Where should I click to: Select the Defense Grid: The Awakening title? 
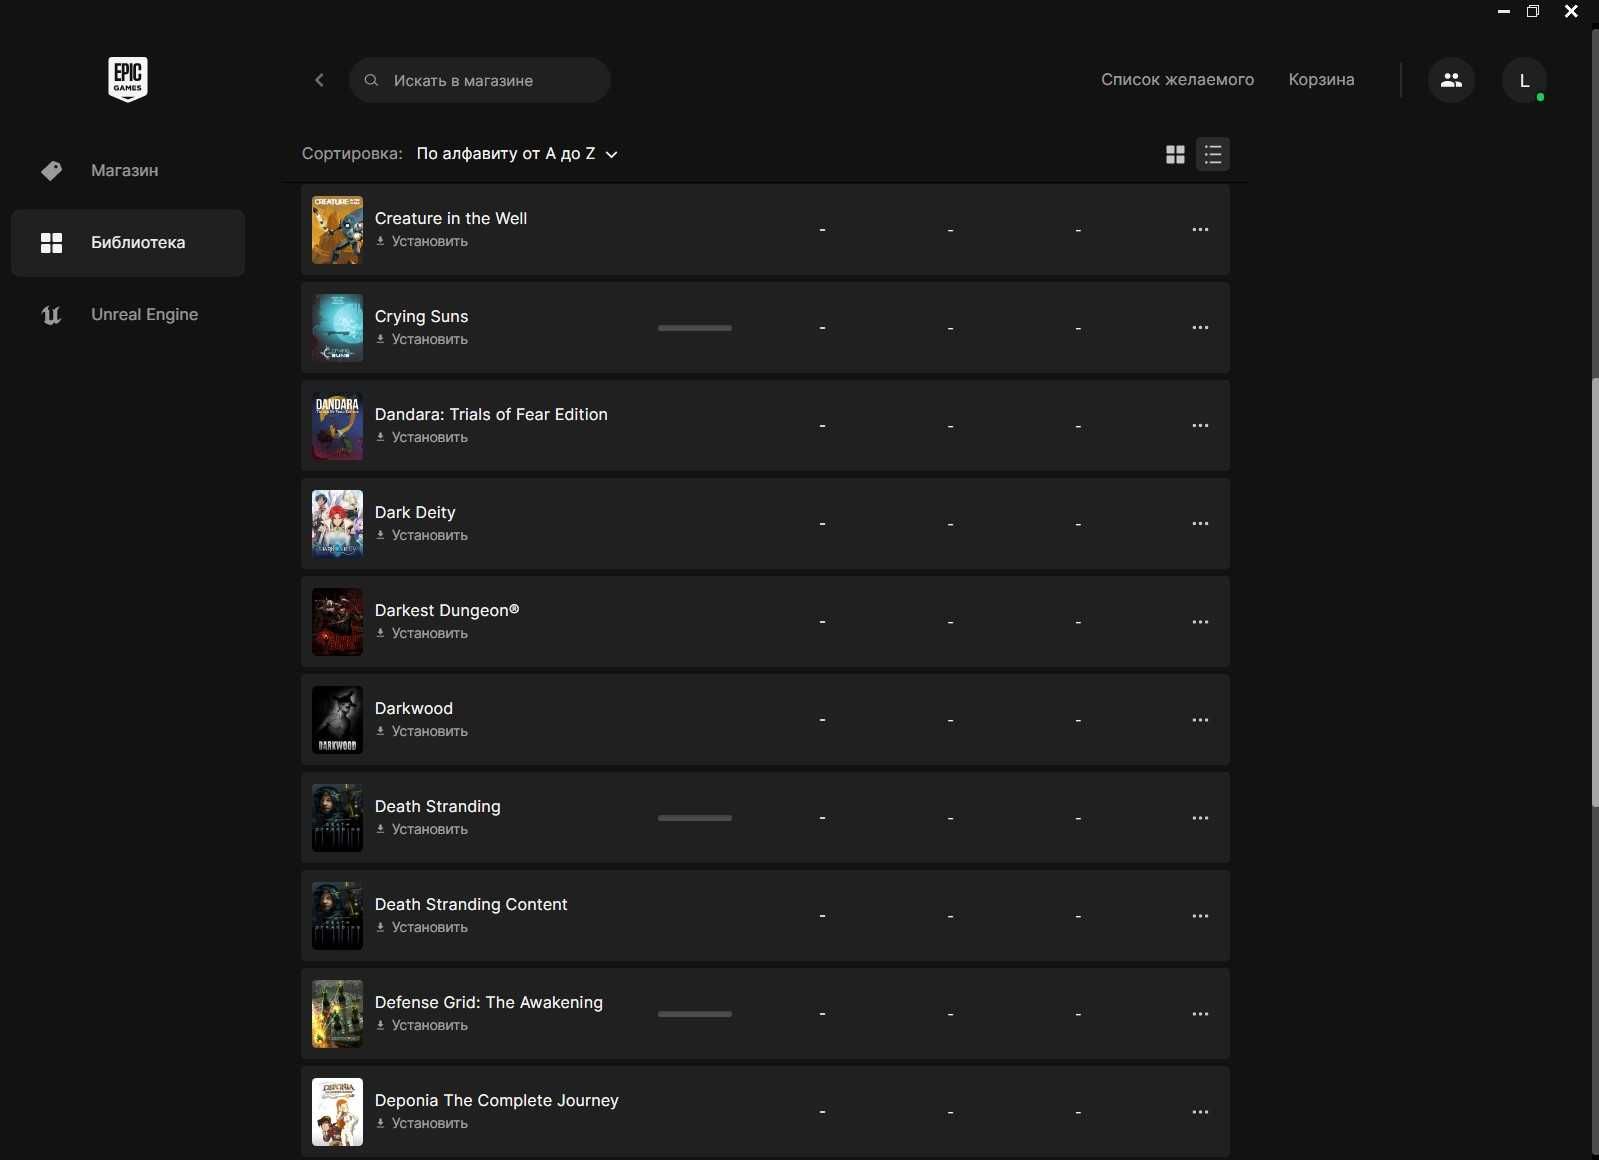pyautogui.click(x=489, y=1002)
